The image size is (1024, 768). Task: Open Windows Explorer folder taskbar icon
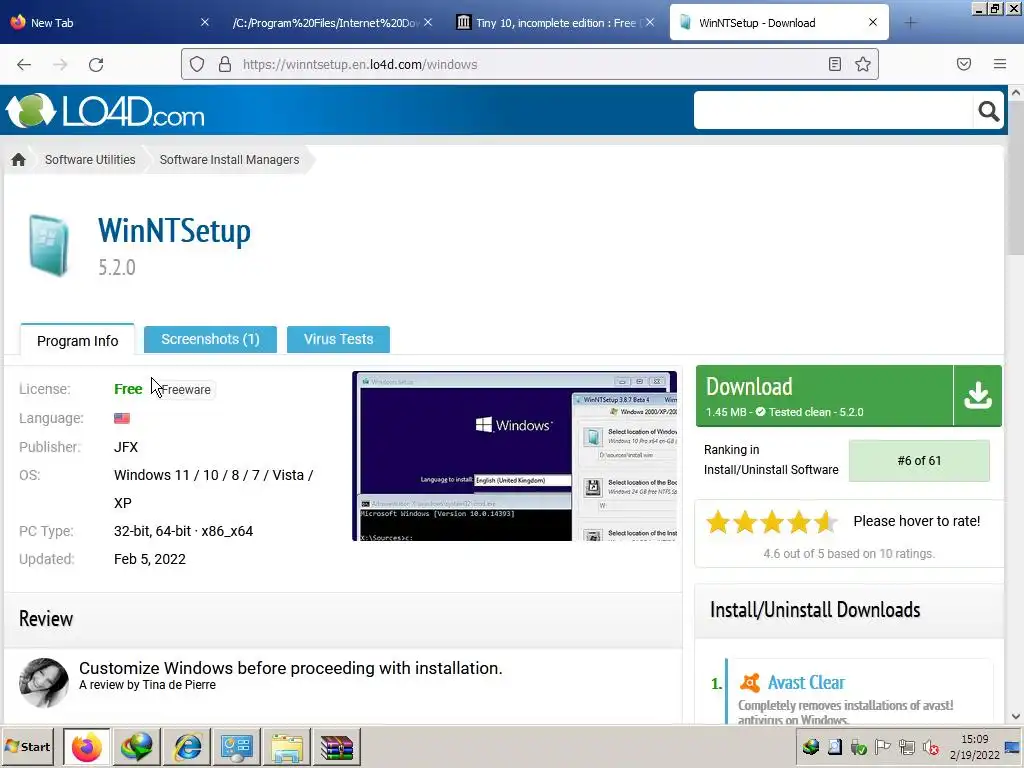pyautogui.click(x=287, y=747)
